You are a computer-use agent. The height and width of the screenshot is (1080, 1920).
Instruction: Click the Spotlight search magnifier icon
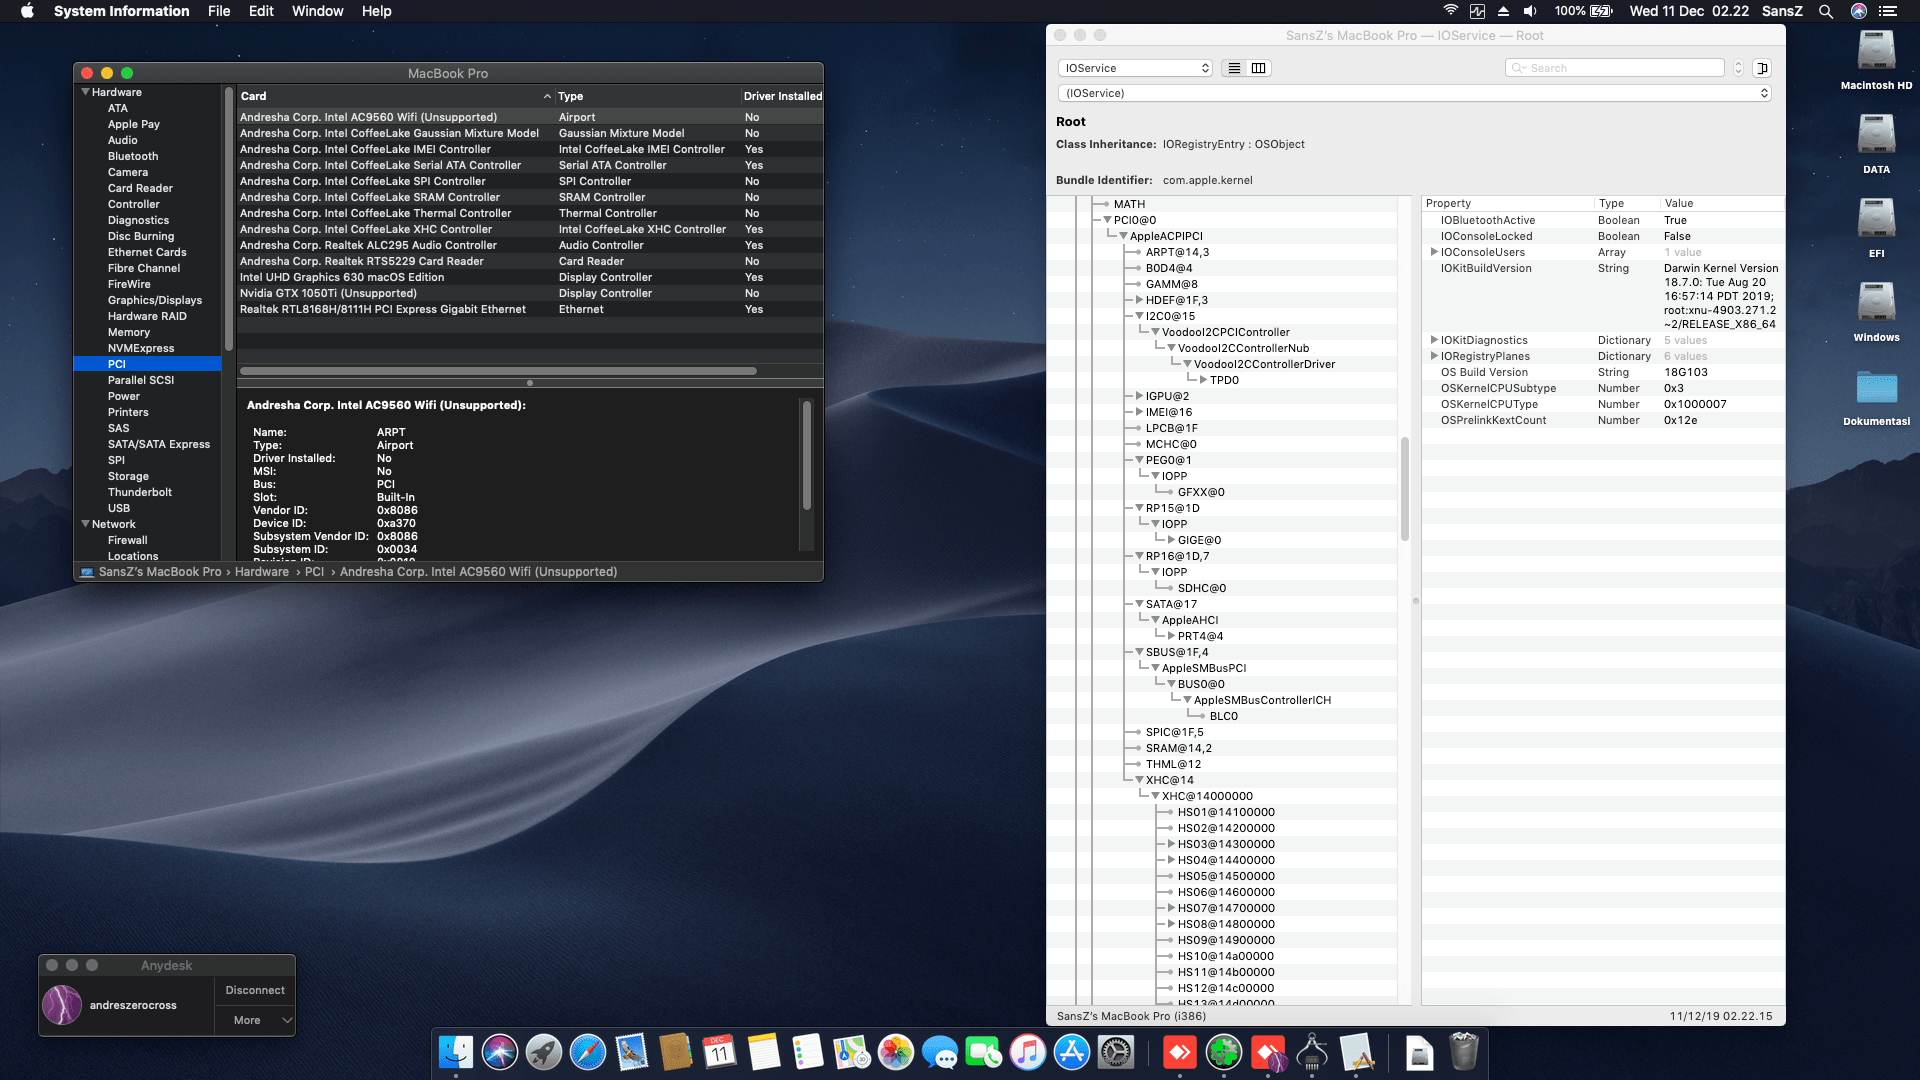[x=1826, y=11]
